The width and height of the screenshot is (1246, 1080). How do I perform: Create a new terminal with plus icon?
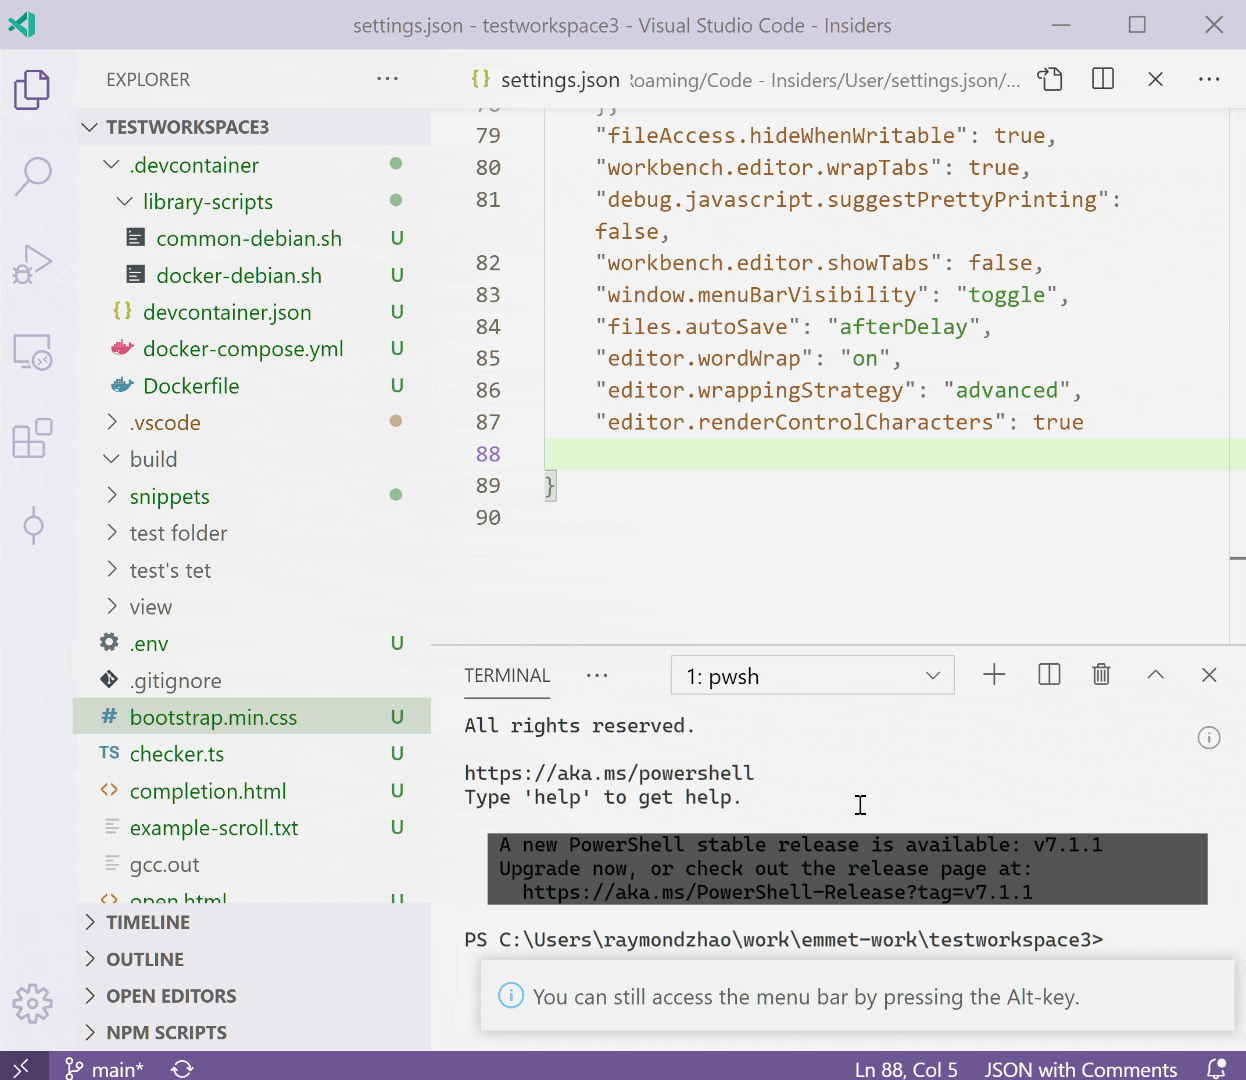(x=994, y=675)
